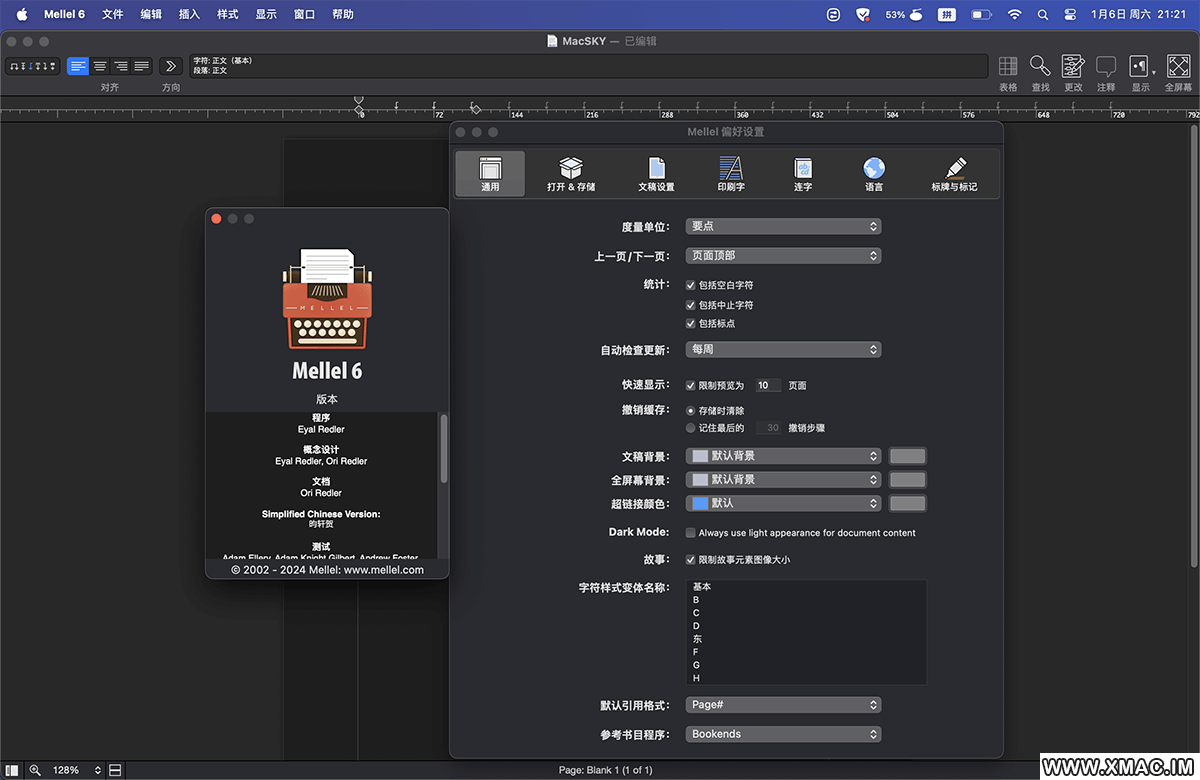Open the Apple menu
This screenshot has width=1200, height=780.
pyautogui.click(x=21, y=14)
